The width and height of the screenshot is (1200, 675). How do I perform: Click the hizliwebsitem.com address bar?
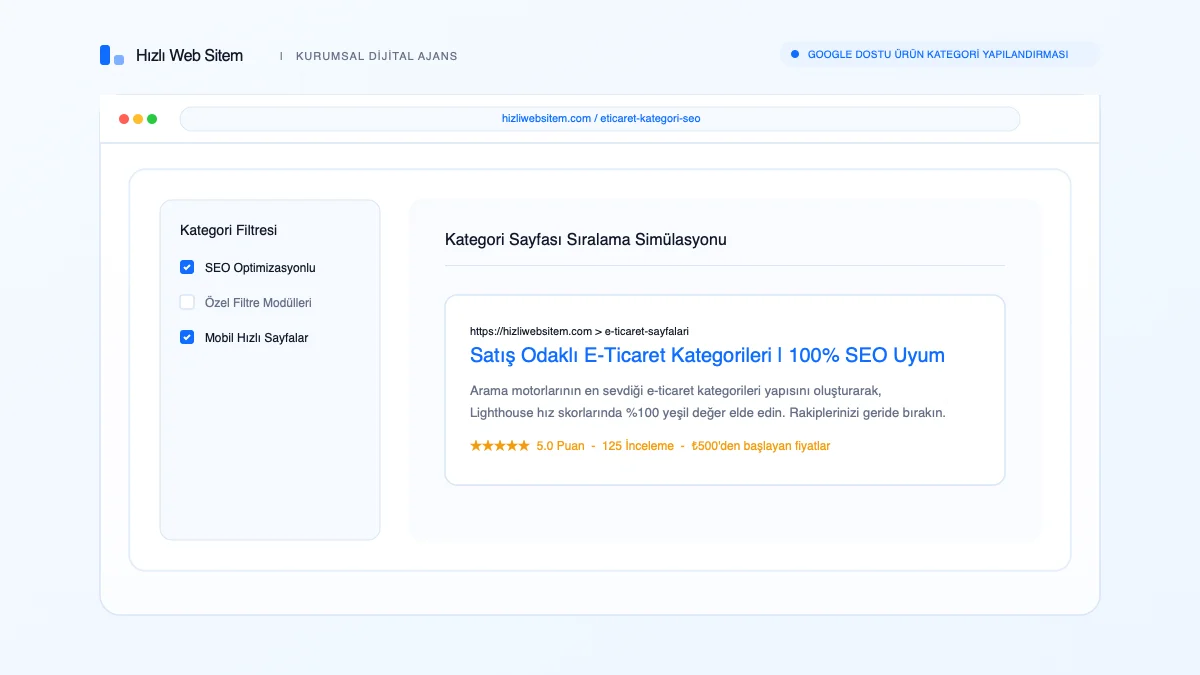(600, 119)
